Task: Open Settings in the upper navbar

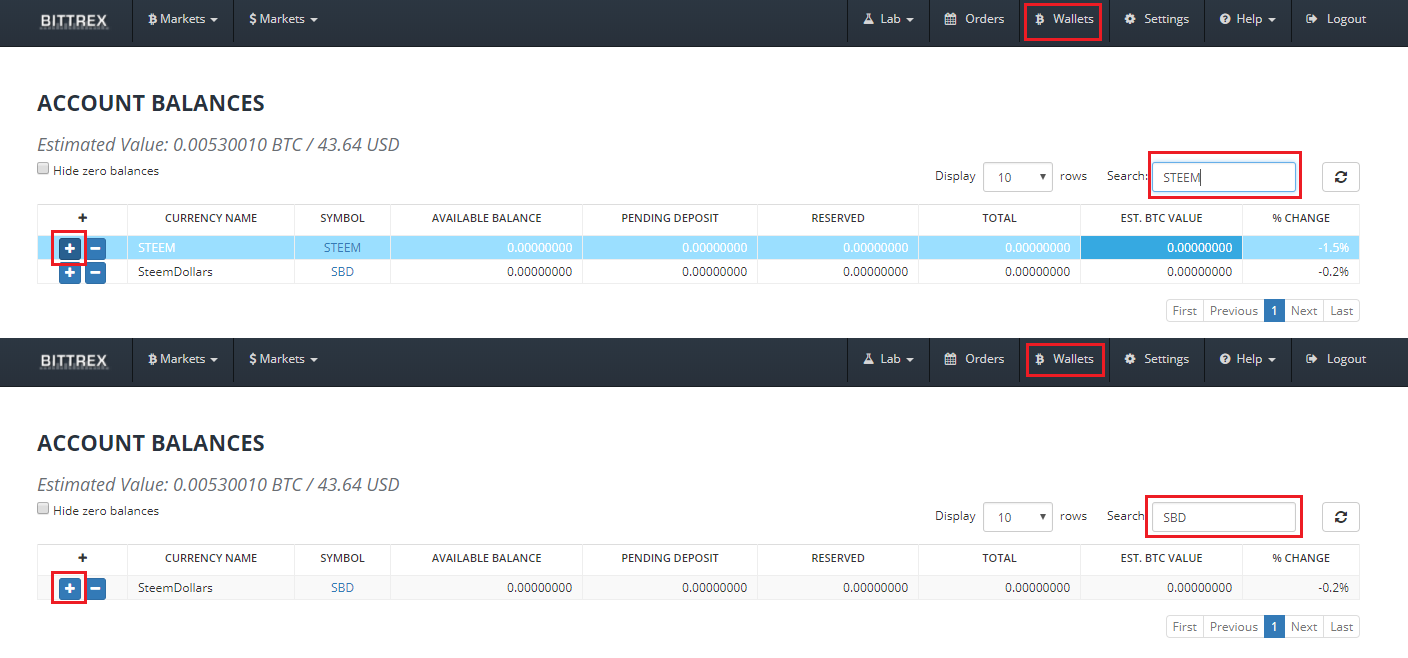Action: tap(1156, 19)
